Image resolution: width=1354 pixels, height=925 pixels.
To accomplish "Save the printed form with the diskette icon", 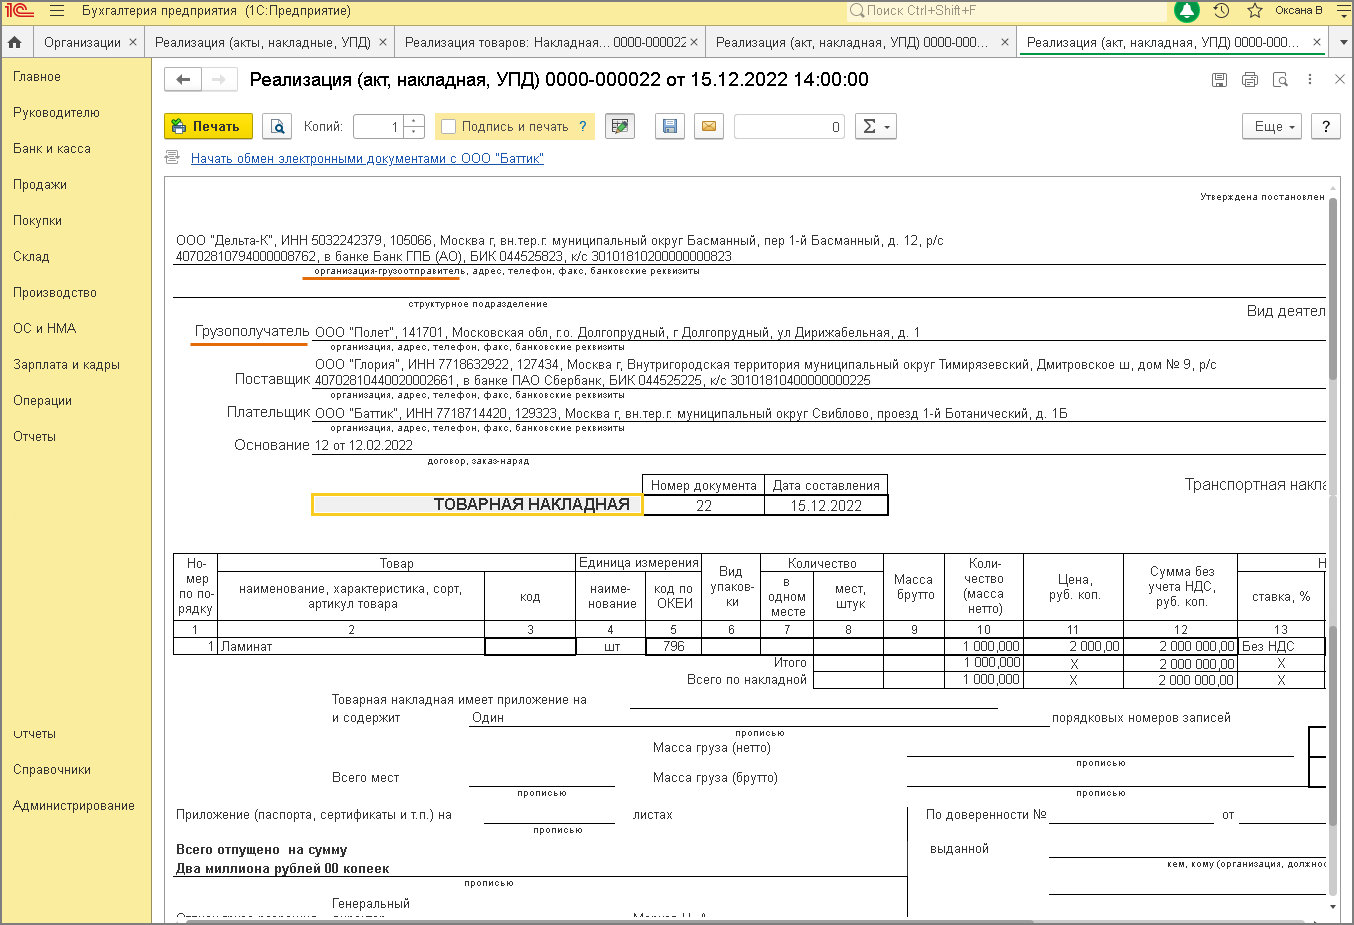I will (x=670, y=127).
